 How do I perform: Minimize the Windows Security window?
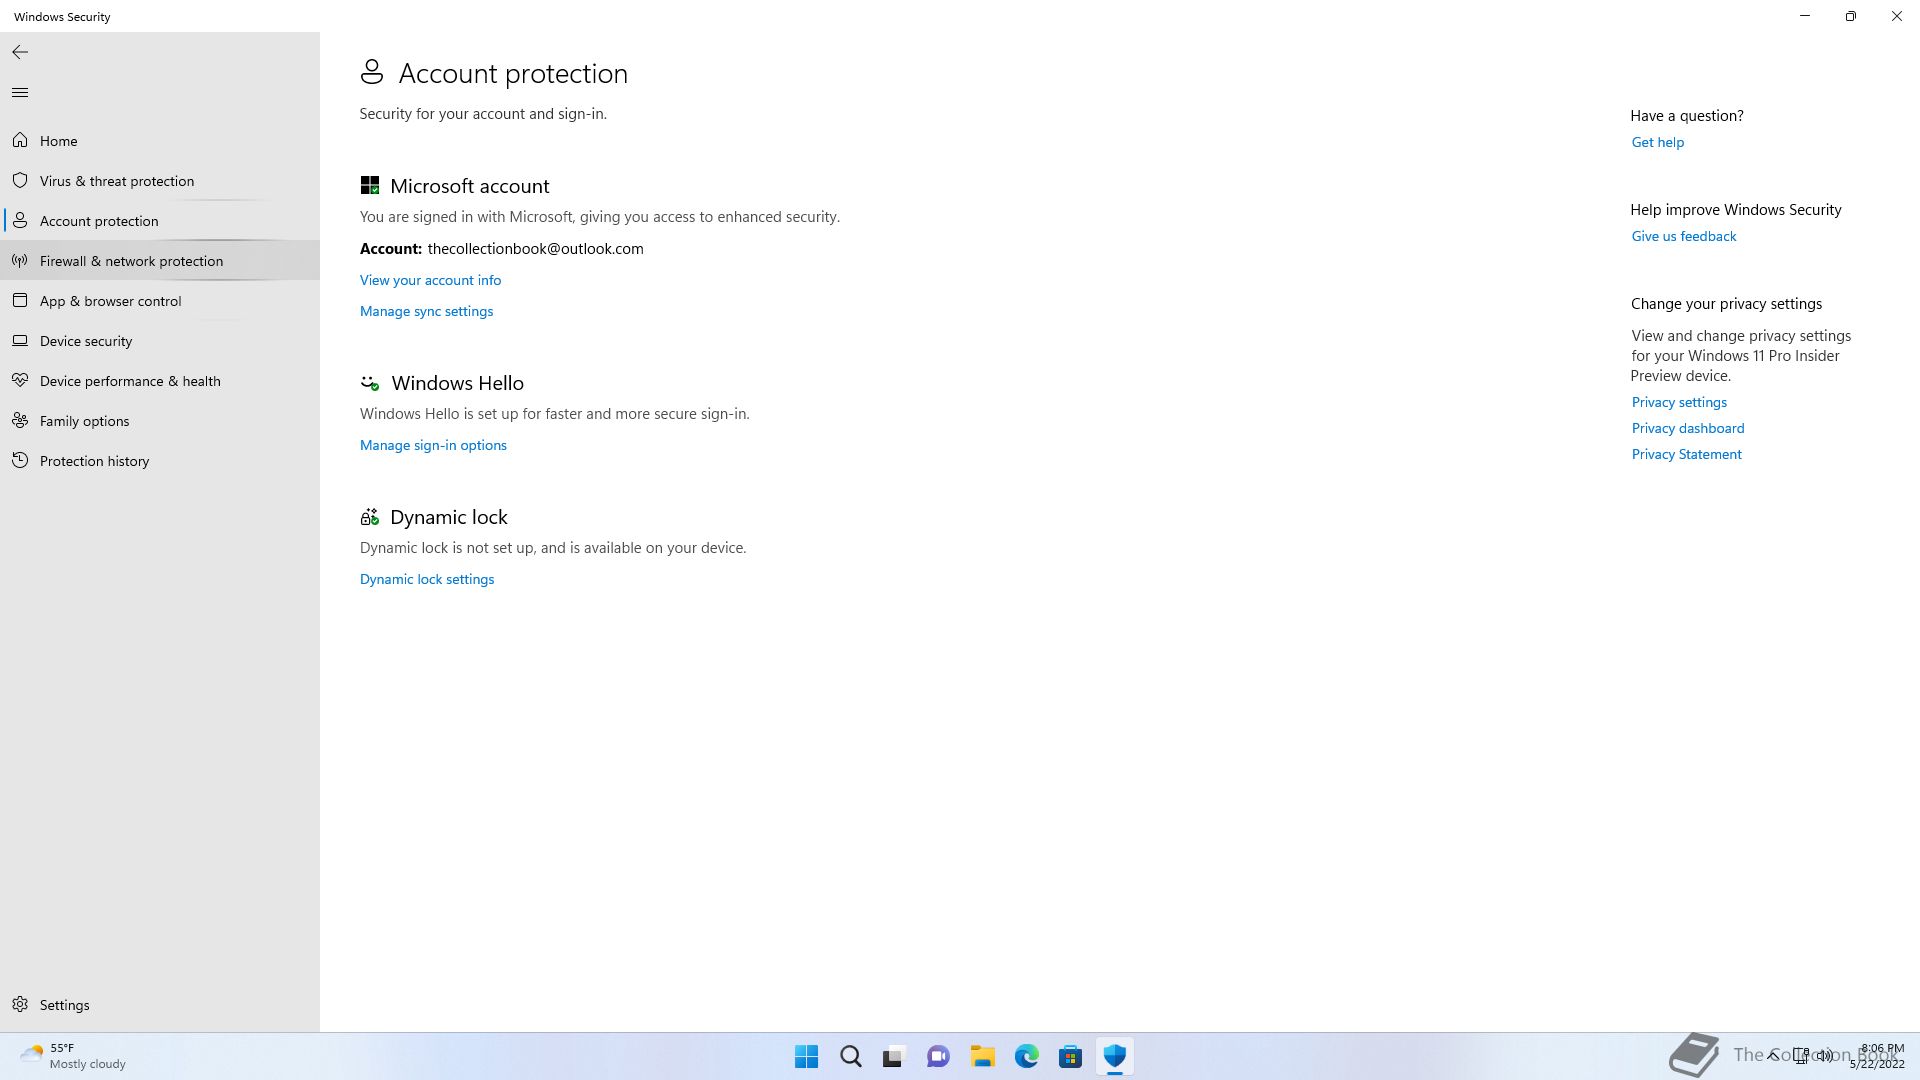tap(1805, 16)
